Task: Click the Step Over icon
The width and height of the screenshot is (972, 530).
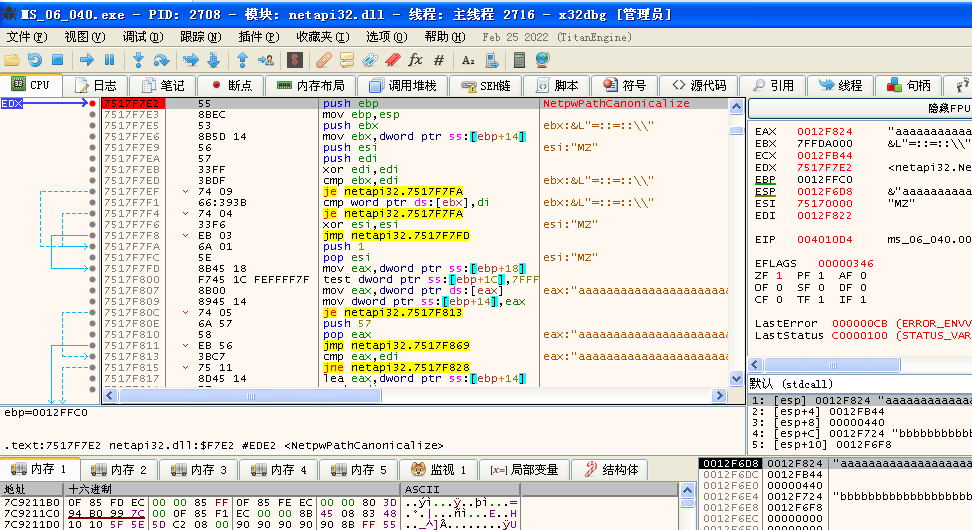Action: click(160, 60)
